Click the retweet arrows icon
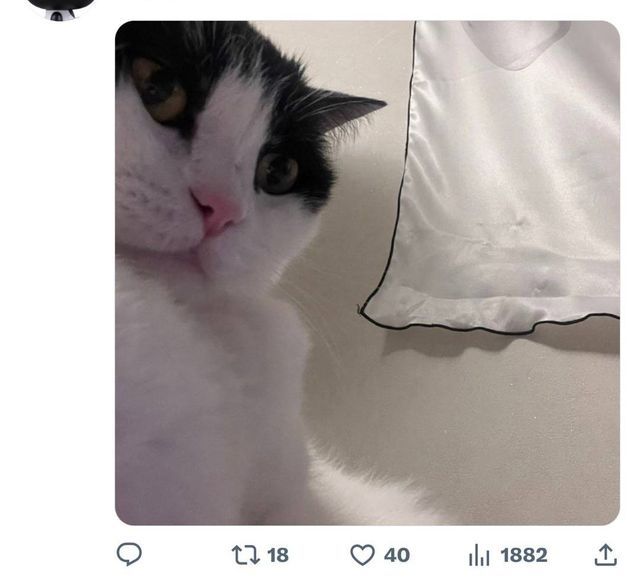Viewport: 640px width, 577px height. coord(244,554)
